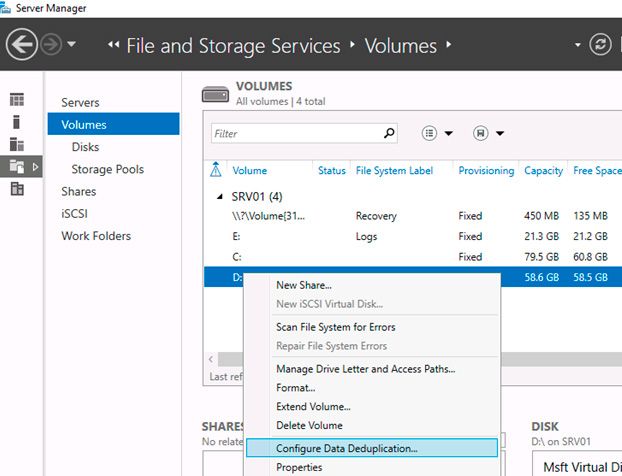Viewport: 622px width, 476px height.
Task: Click the forward navigation arrow button
Action: pyautogui.click(x=52, y=44)
